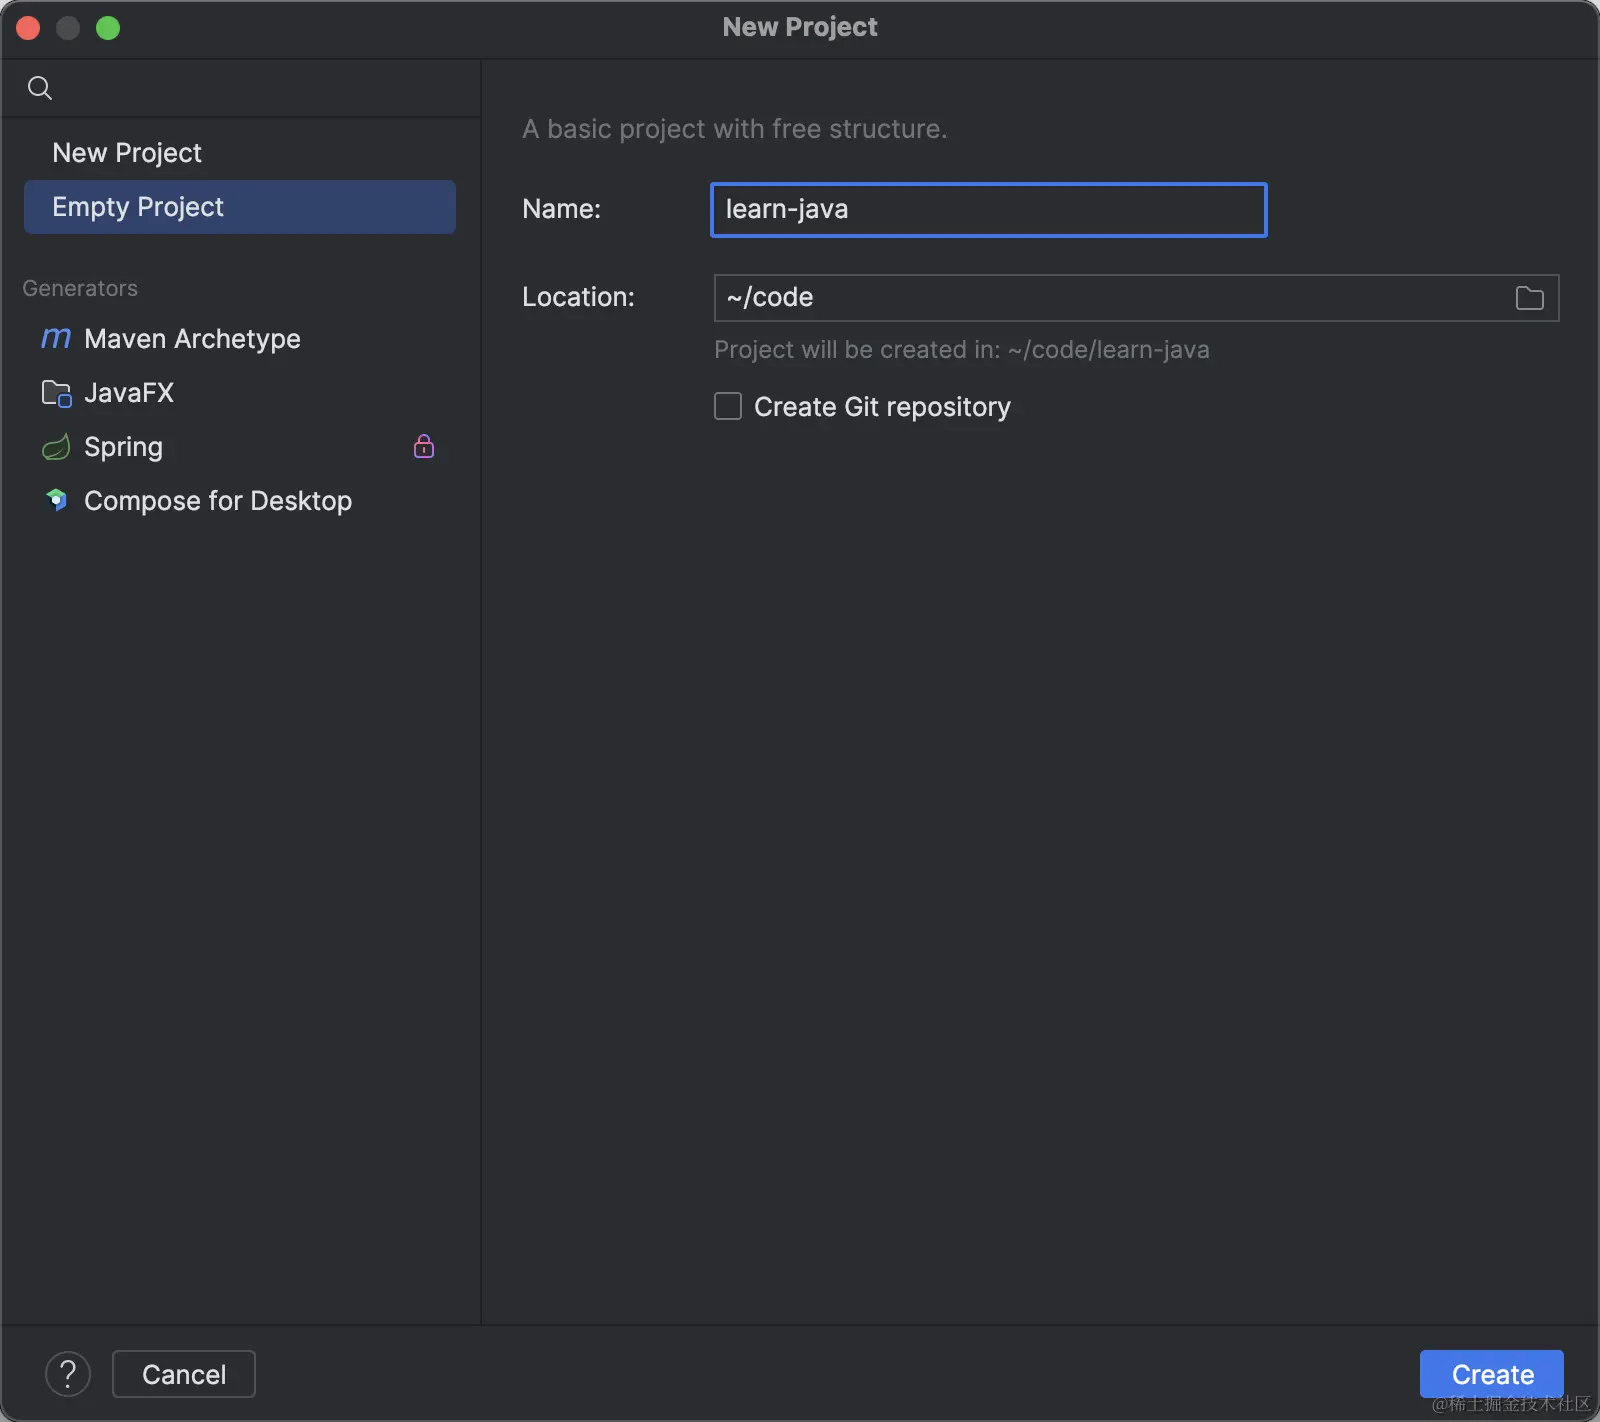Open help with question mark button

pyautogui.click(x=68, y=1374)
